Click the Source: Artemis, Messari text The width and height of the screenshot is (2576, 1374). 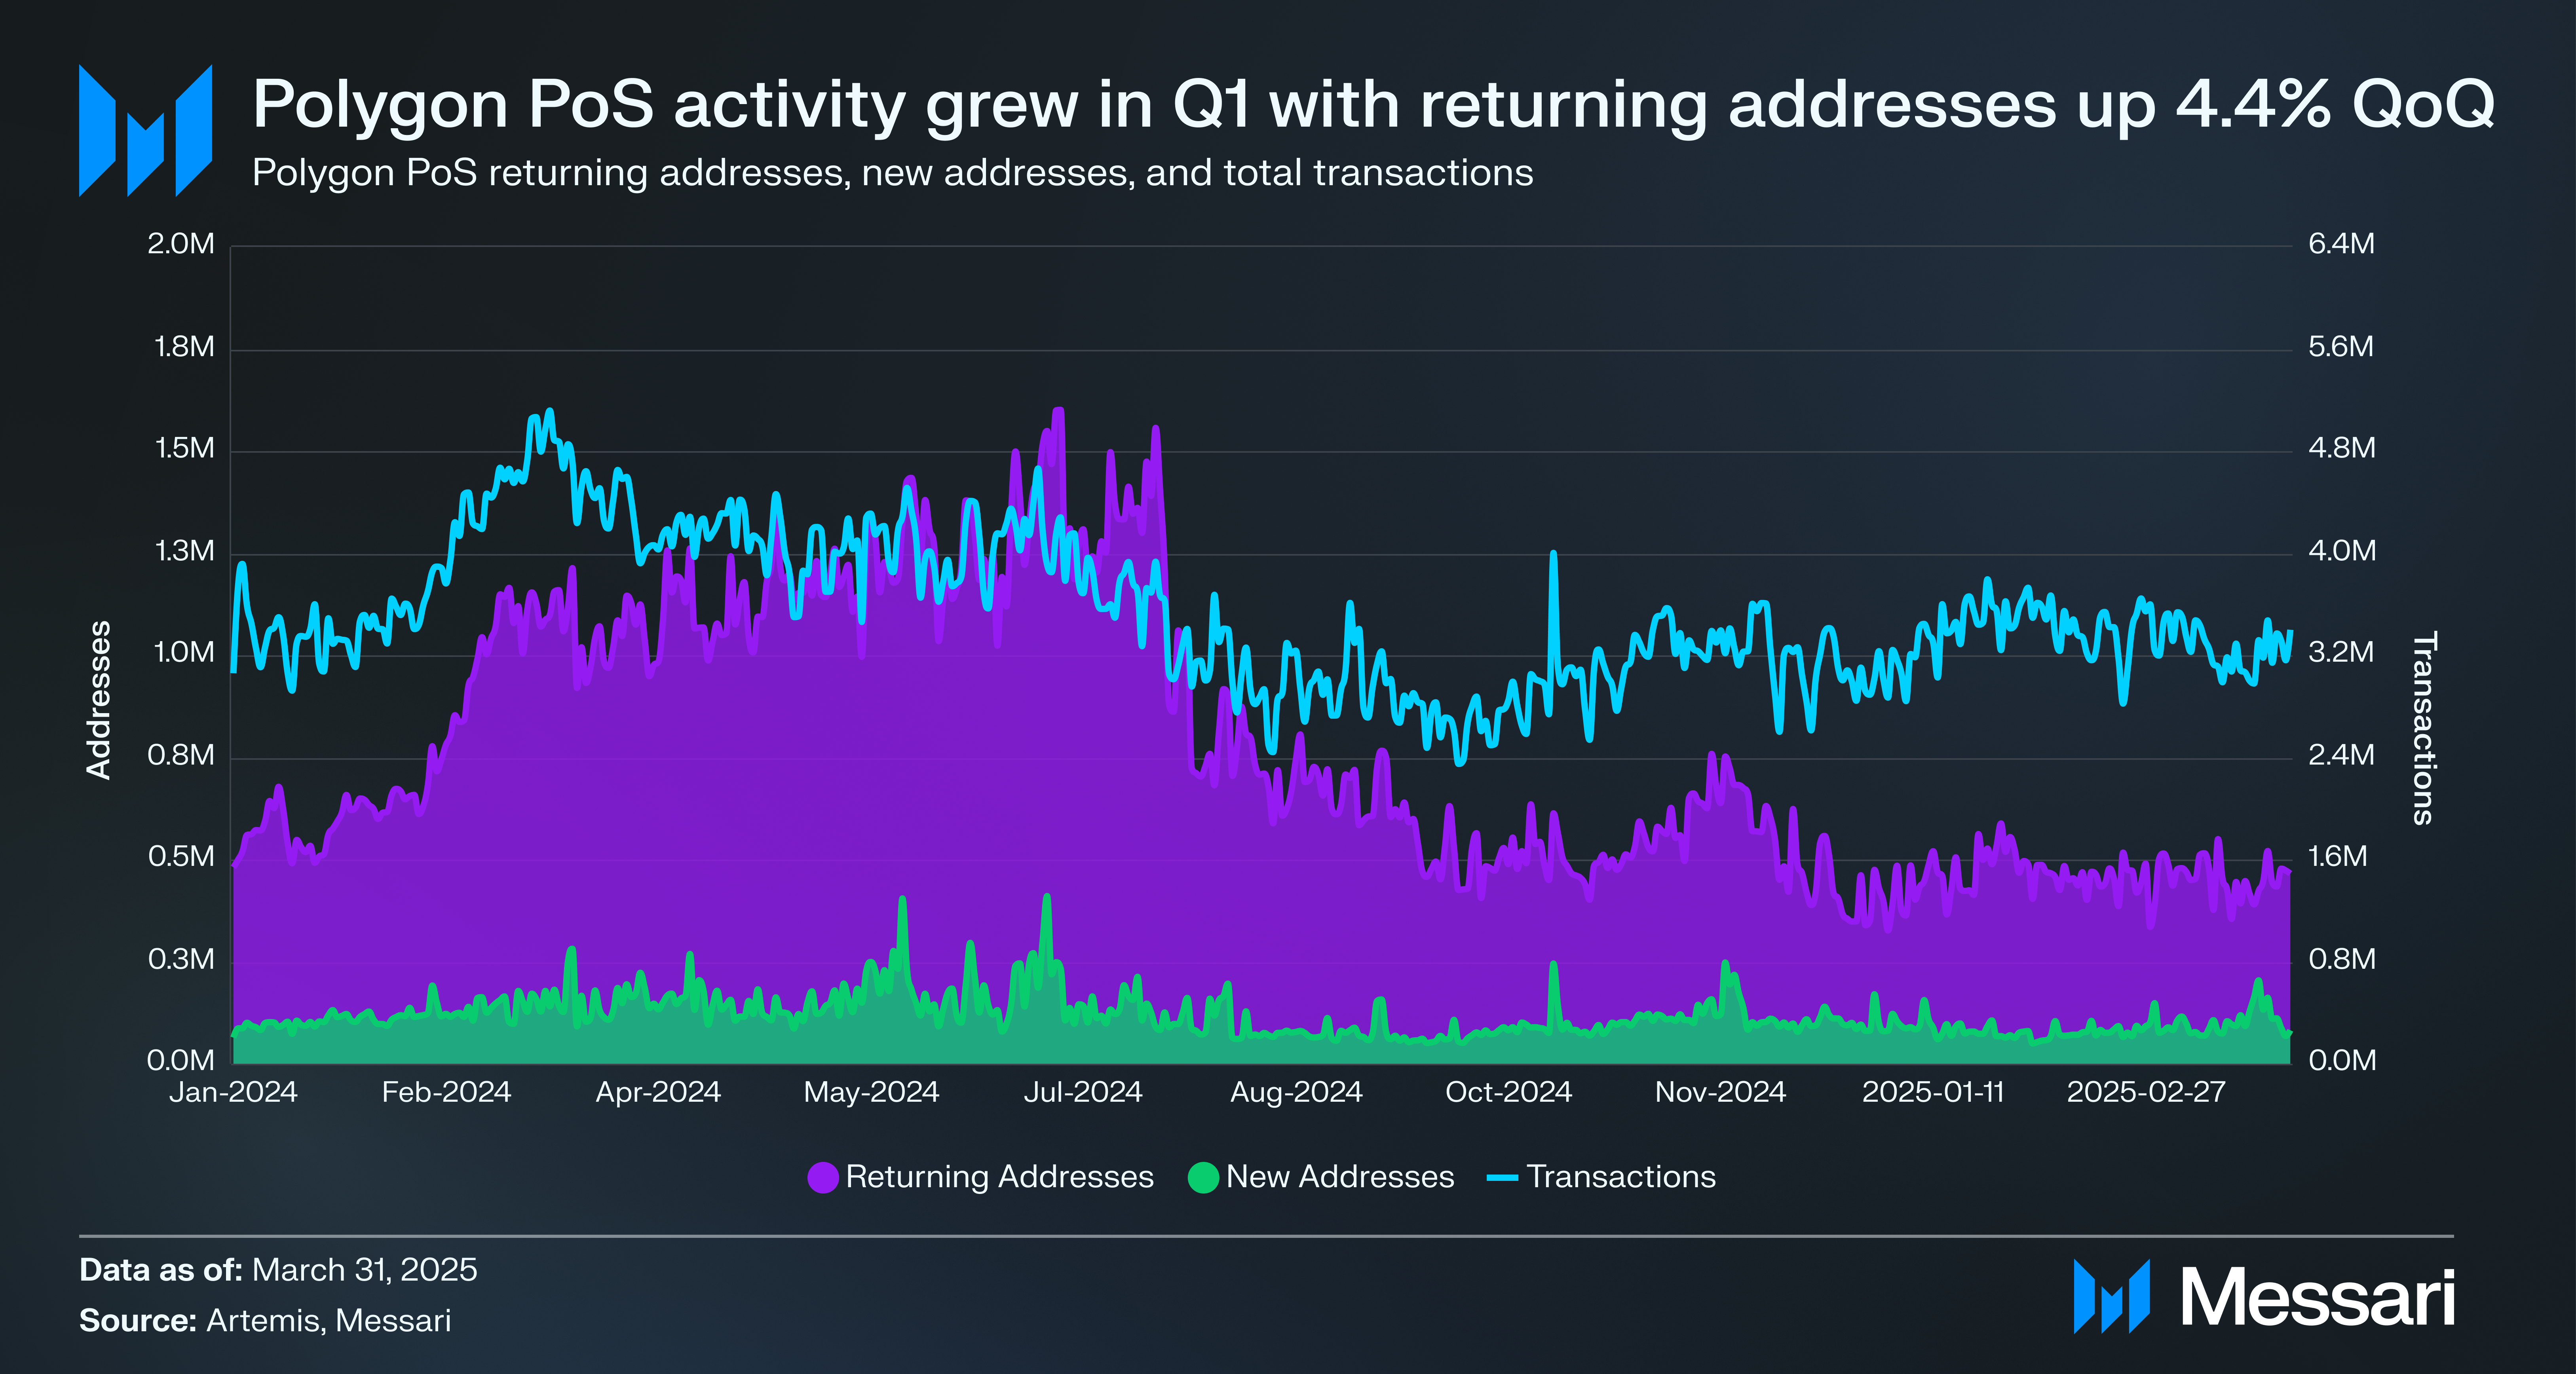[265, 1320]
